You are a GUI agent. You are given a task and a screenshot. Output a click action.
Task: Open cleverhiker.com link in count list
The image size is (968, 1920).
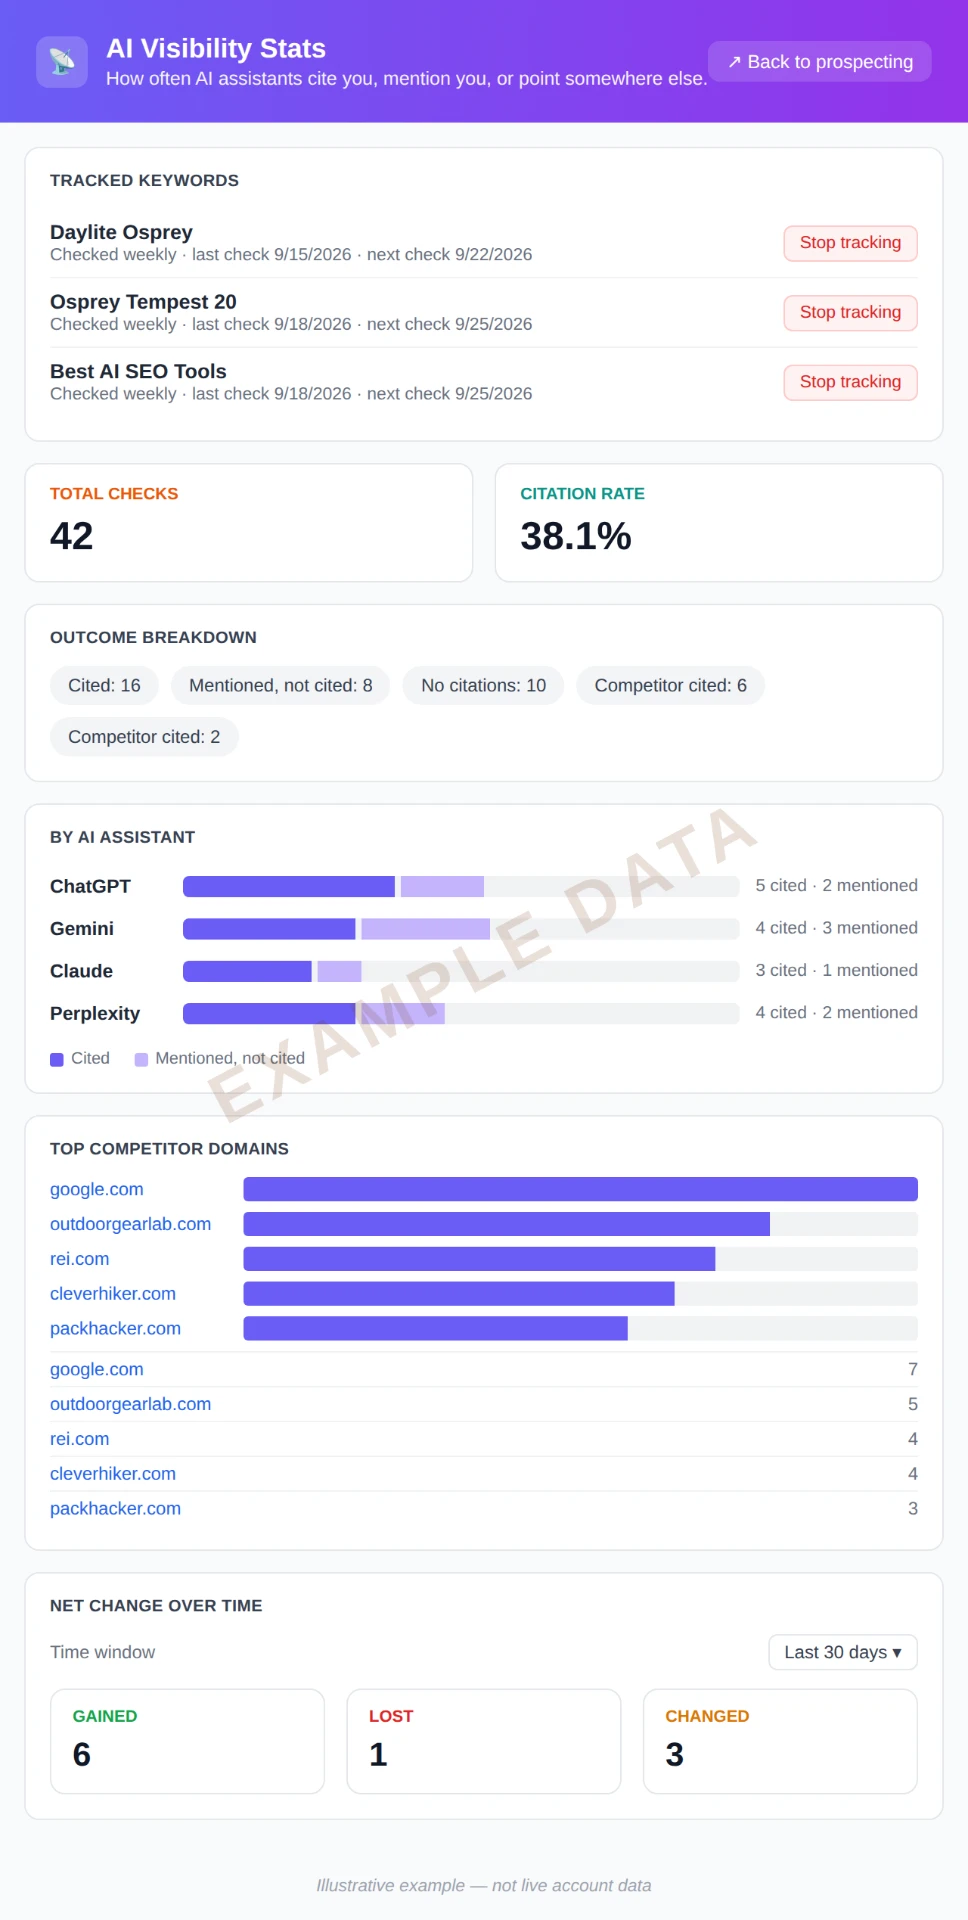pos(113,1474)
